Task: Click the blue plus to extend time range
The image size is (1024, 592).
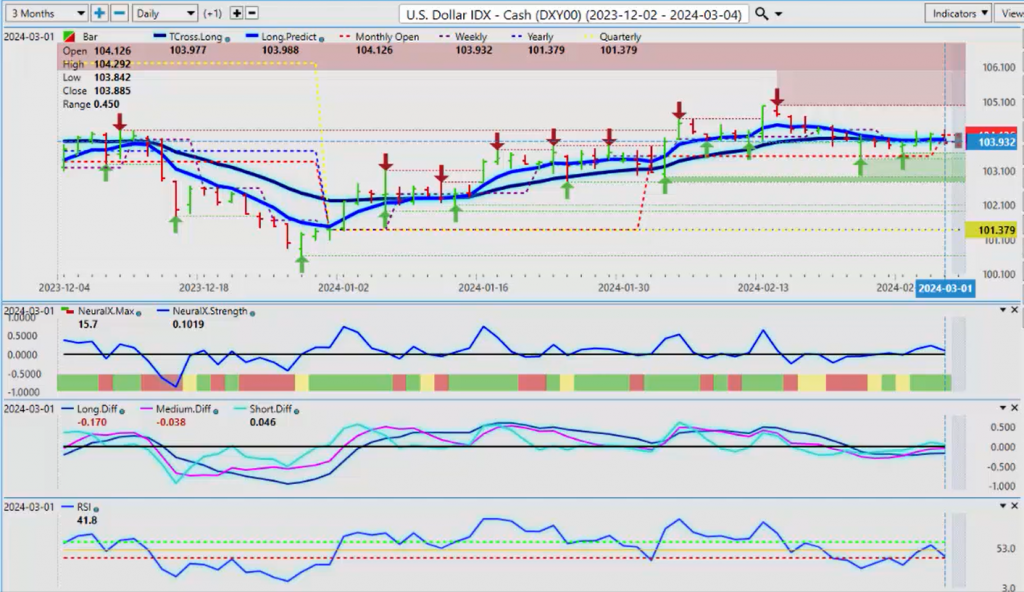Action: (99, 13)
